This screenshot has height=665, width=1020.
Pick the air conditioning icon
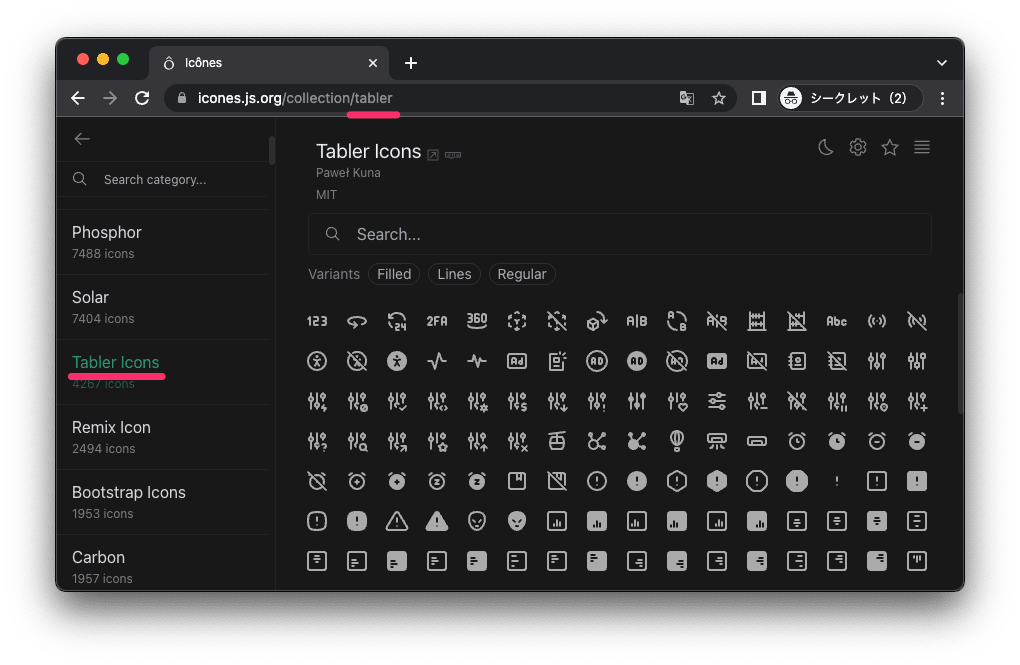pos(717,441)
